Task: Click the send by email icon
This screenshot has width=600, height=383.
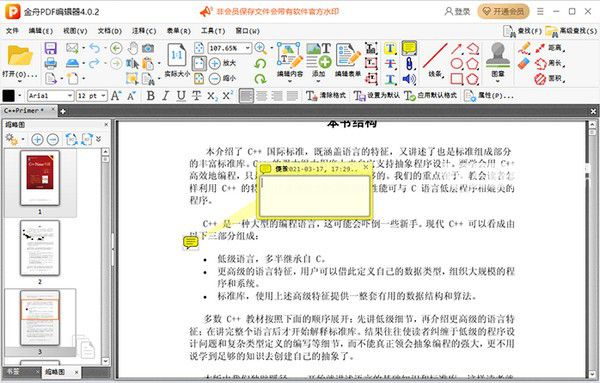Action: pyautogui.click(x=72, y=48)
